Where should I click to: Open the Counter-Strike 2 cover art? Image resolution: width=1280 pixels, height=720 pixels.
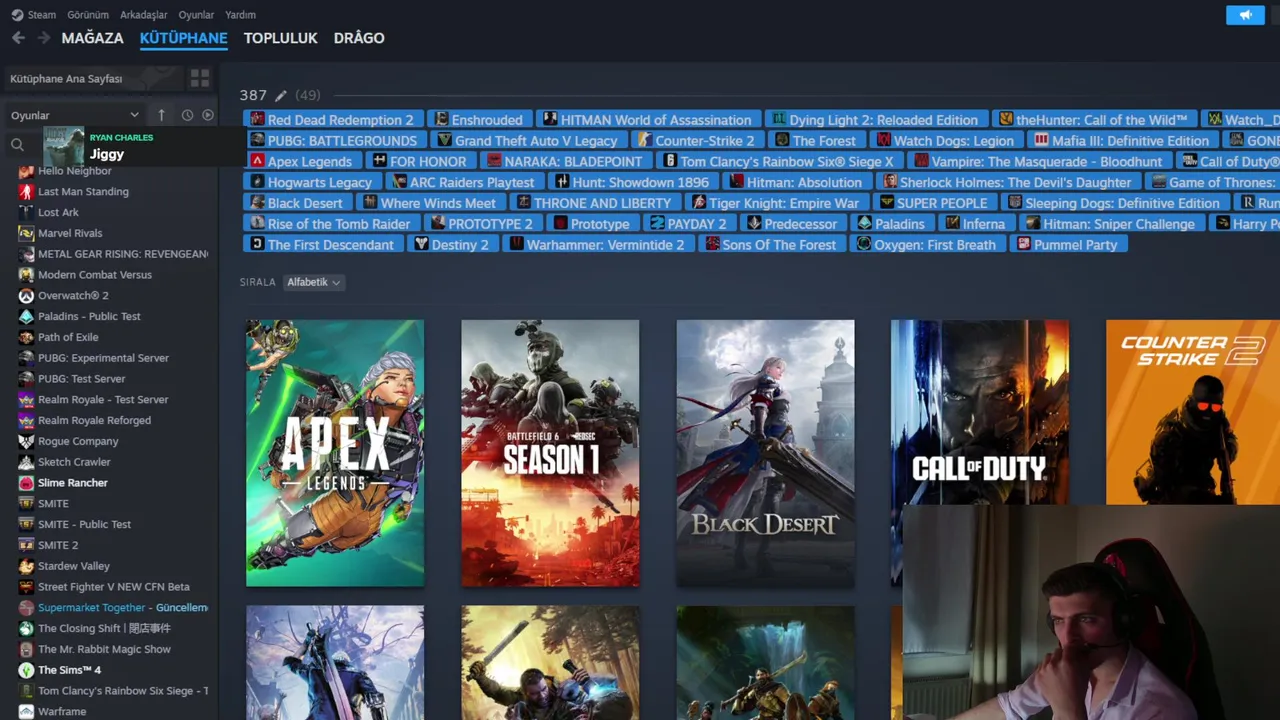pyautogui.click(x=1193, y=412)
